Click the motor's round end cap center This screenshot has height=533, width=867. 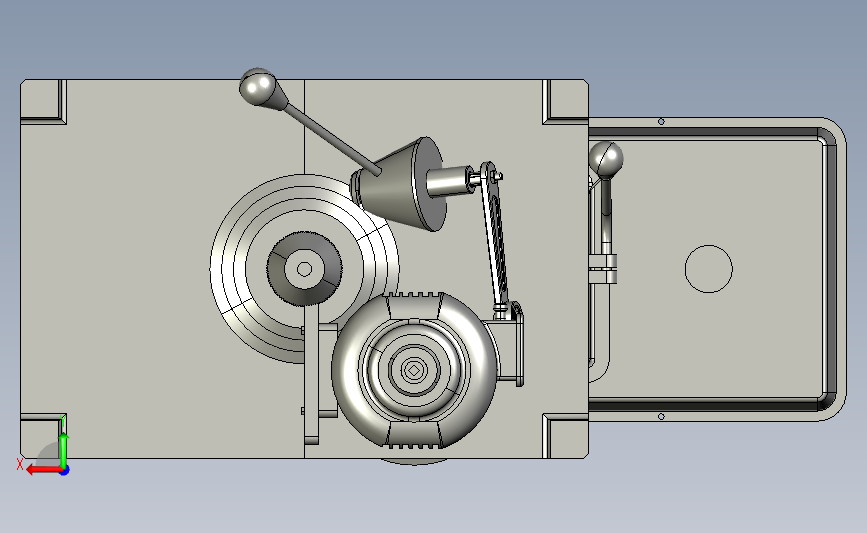coord(413,369)
